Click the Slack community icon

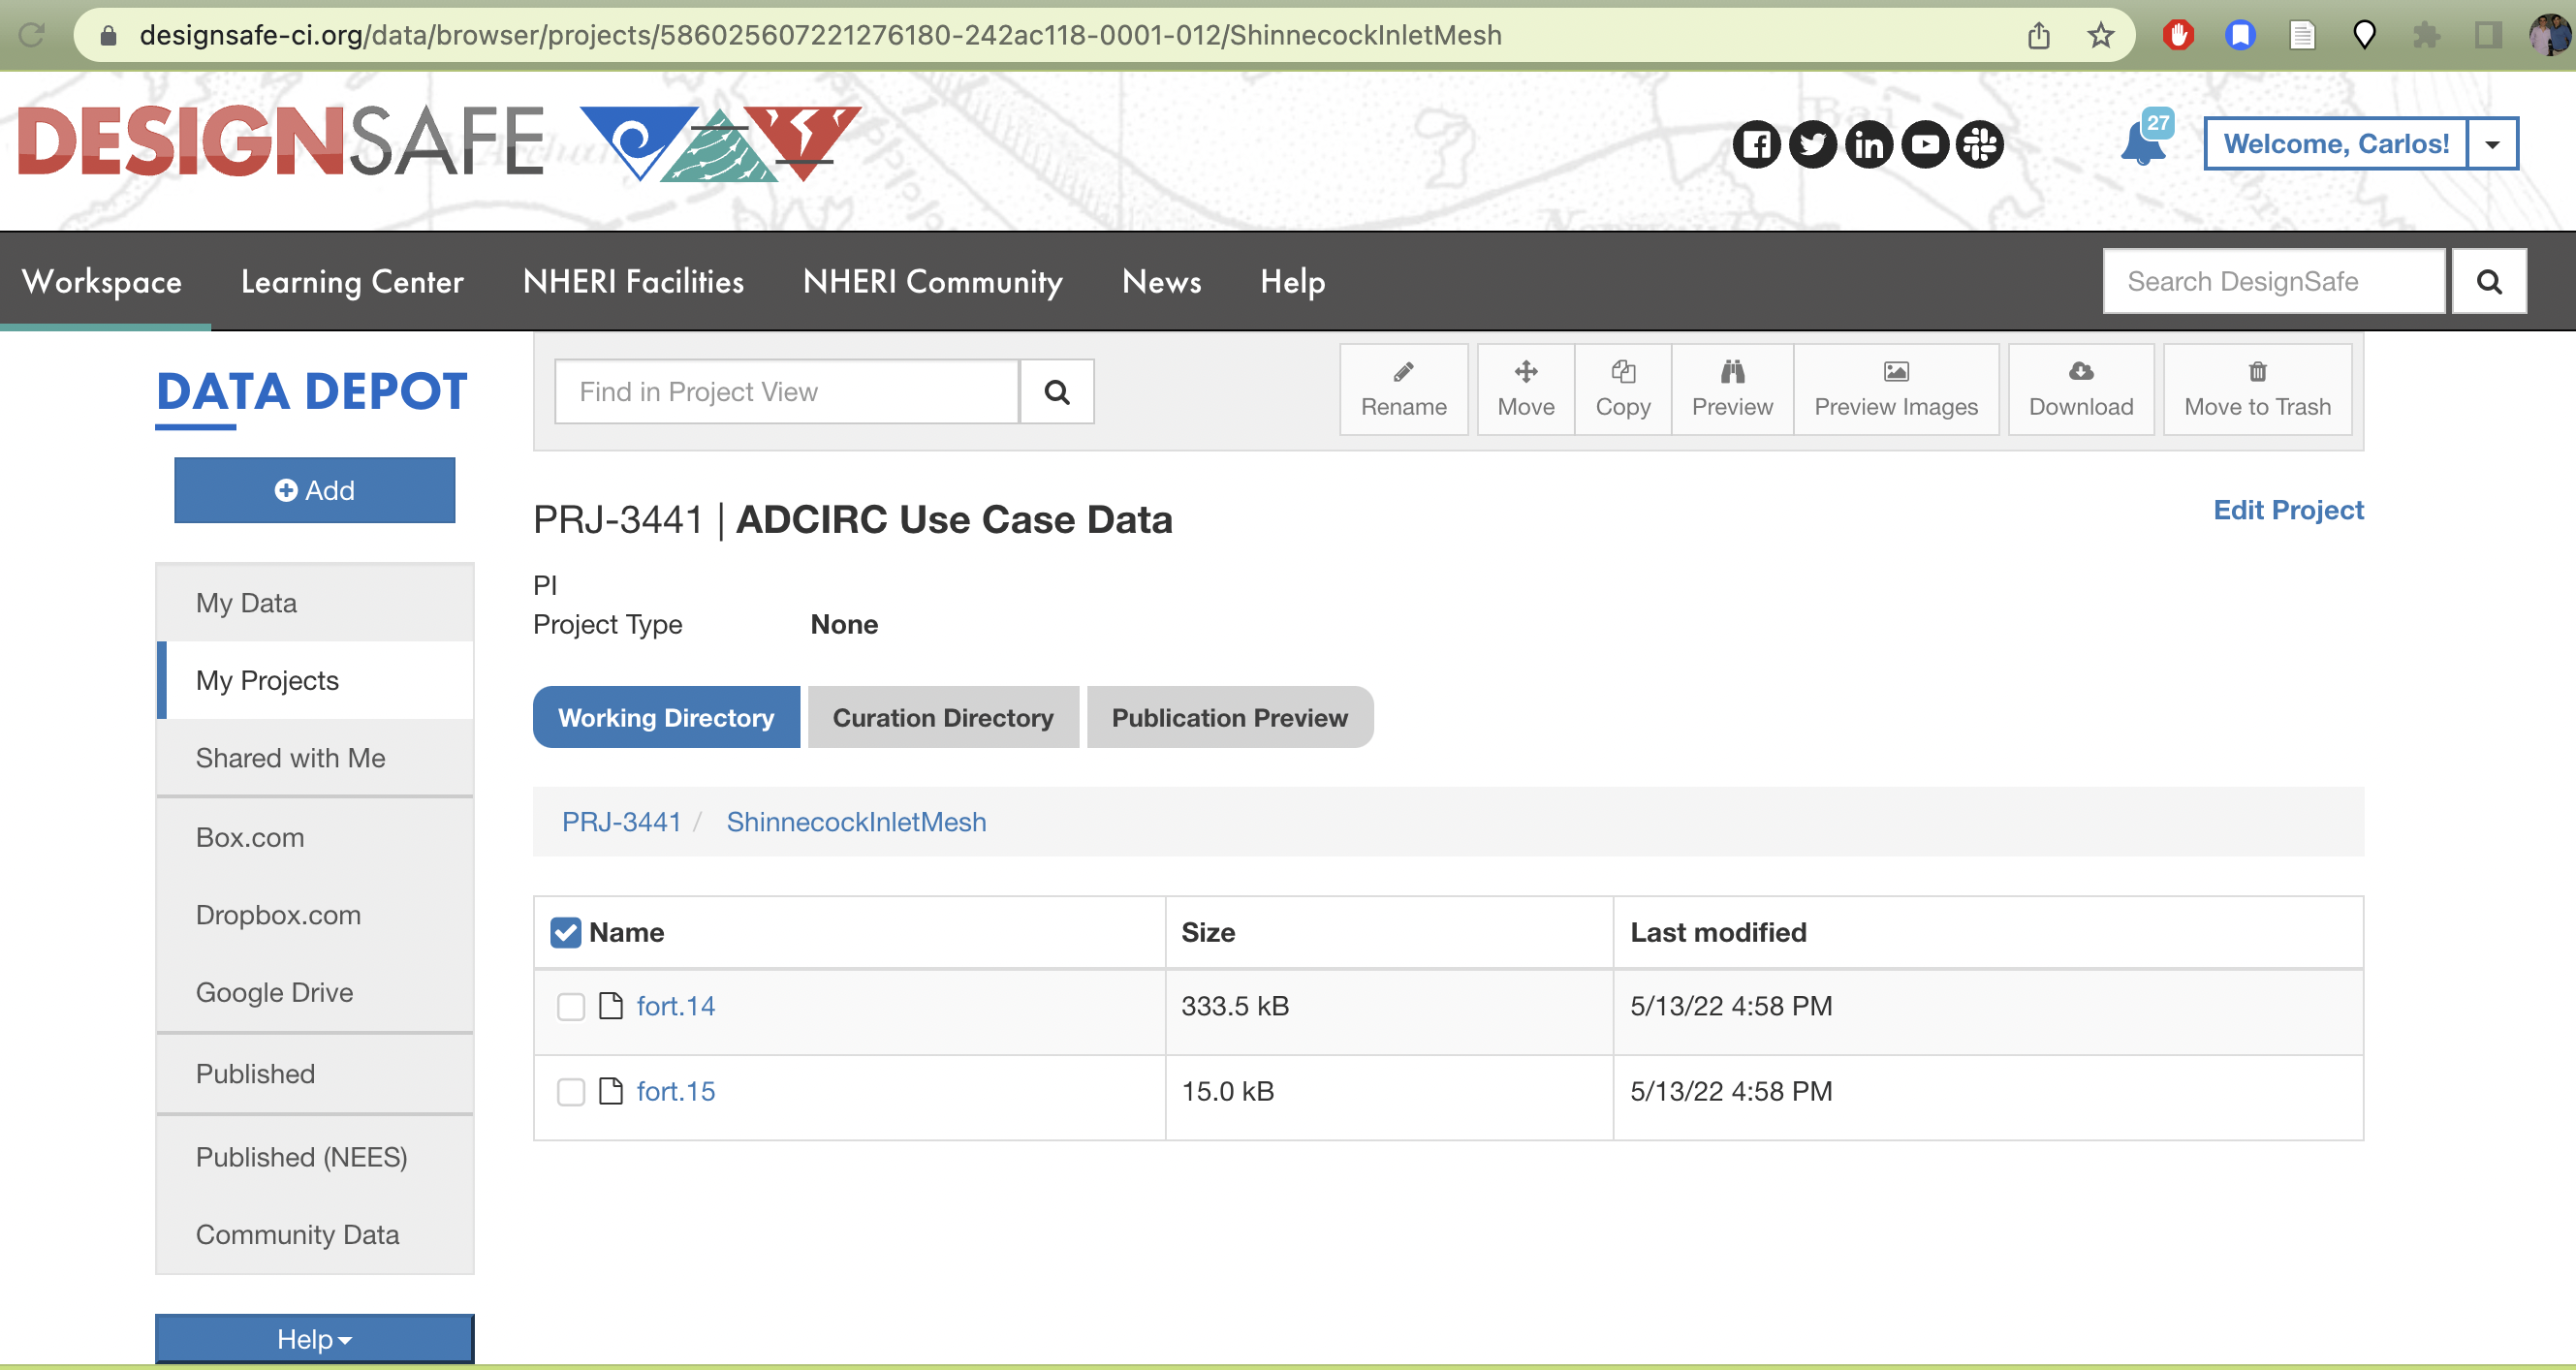[1980, 145]
